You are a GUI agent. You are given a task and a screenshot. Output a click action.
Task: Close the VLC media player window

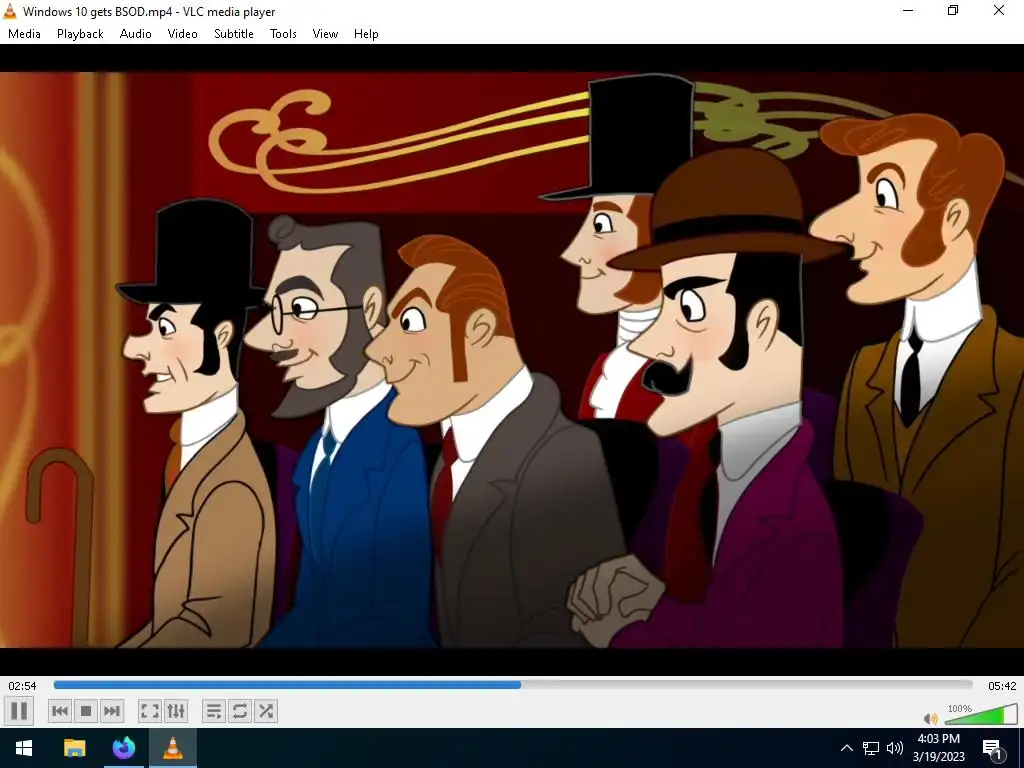tap(999, 11)
